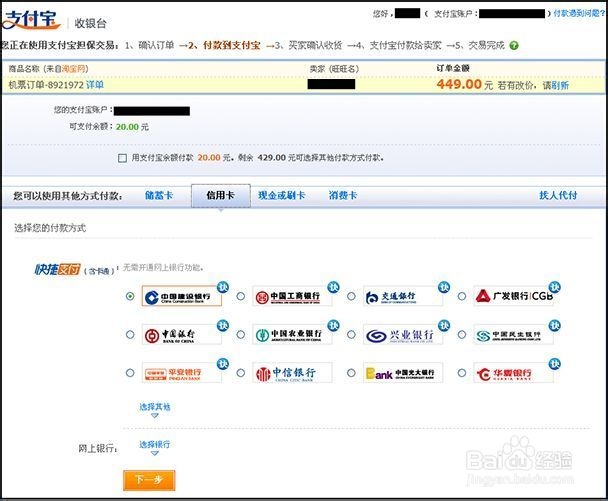Viewport: 608px width, 501px height.
Task: Switch to the 信用卡 credit card tab
Action: coord(221,195)
